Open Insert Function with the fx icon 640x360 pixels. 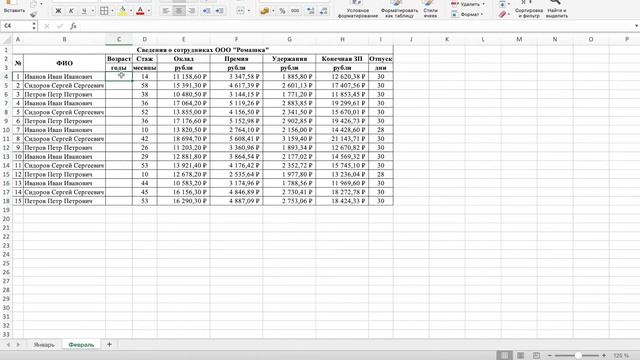pos(73,26)
